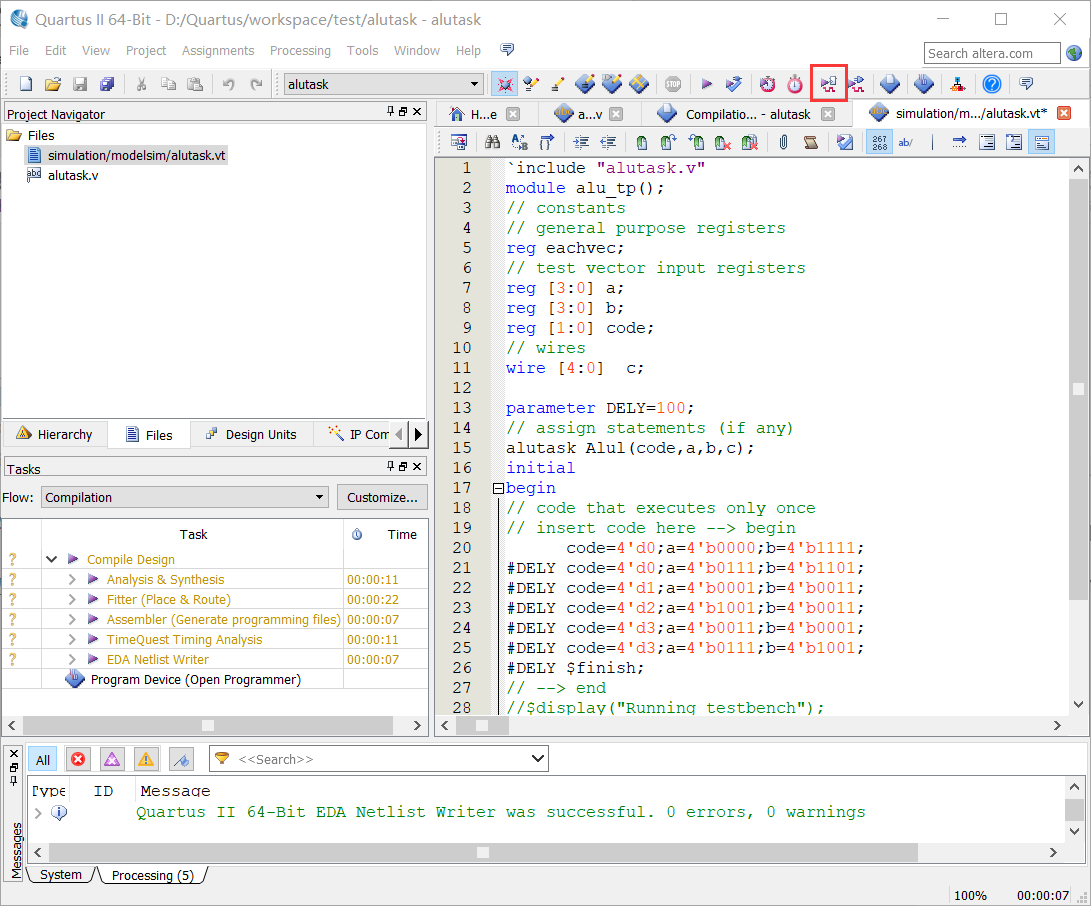Switch to the System messages tab
Image resolution: width=1091 pixels, height=906 pixels.
(61, 875)
